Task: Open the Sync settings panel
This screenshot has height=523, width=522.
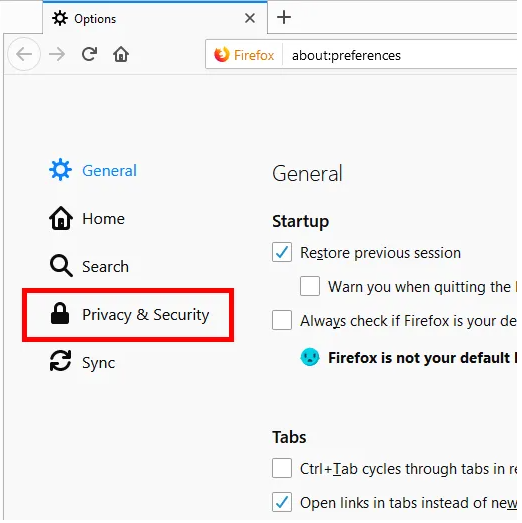Action: pyautogui.click(x=82, y=362)
